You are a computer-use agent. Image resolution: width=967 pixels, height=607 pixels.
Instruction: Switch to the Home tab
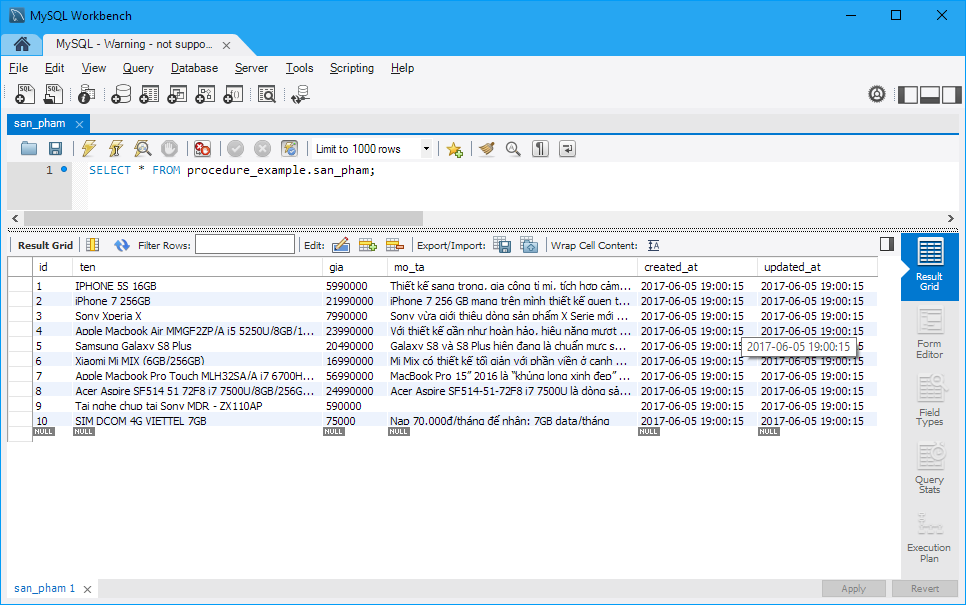(22, 44)
